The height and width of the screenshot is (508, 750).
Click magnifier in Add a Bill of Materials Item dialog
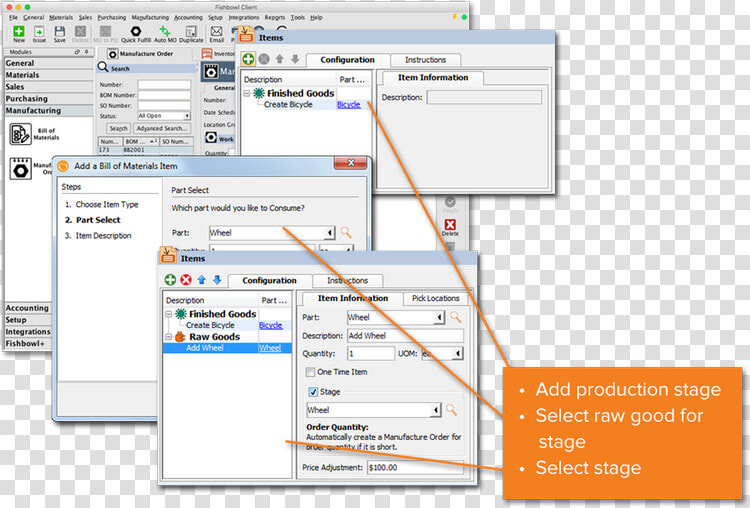point(346,232)
